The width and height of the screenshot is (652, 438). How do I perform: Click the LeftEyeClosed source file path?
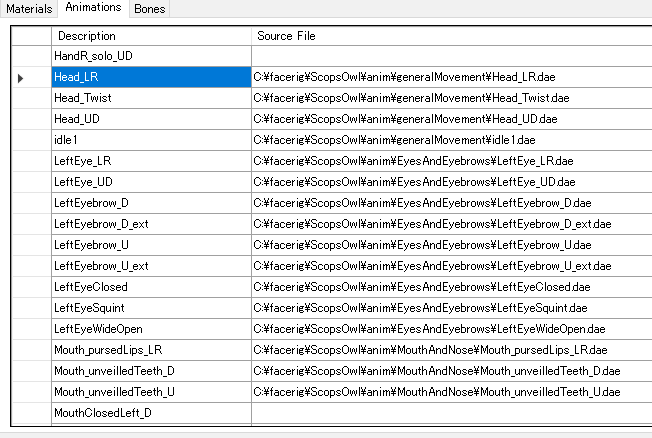(420, 287)
